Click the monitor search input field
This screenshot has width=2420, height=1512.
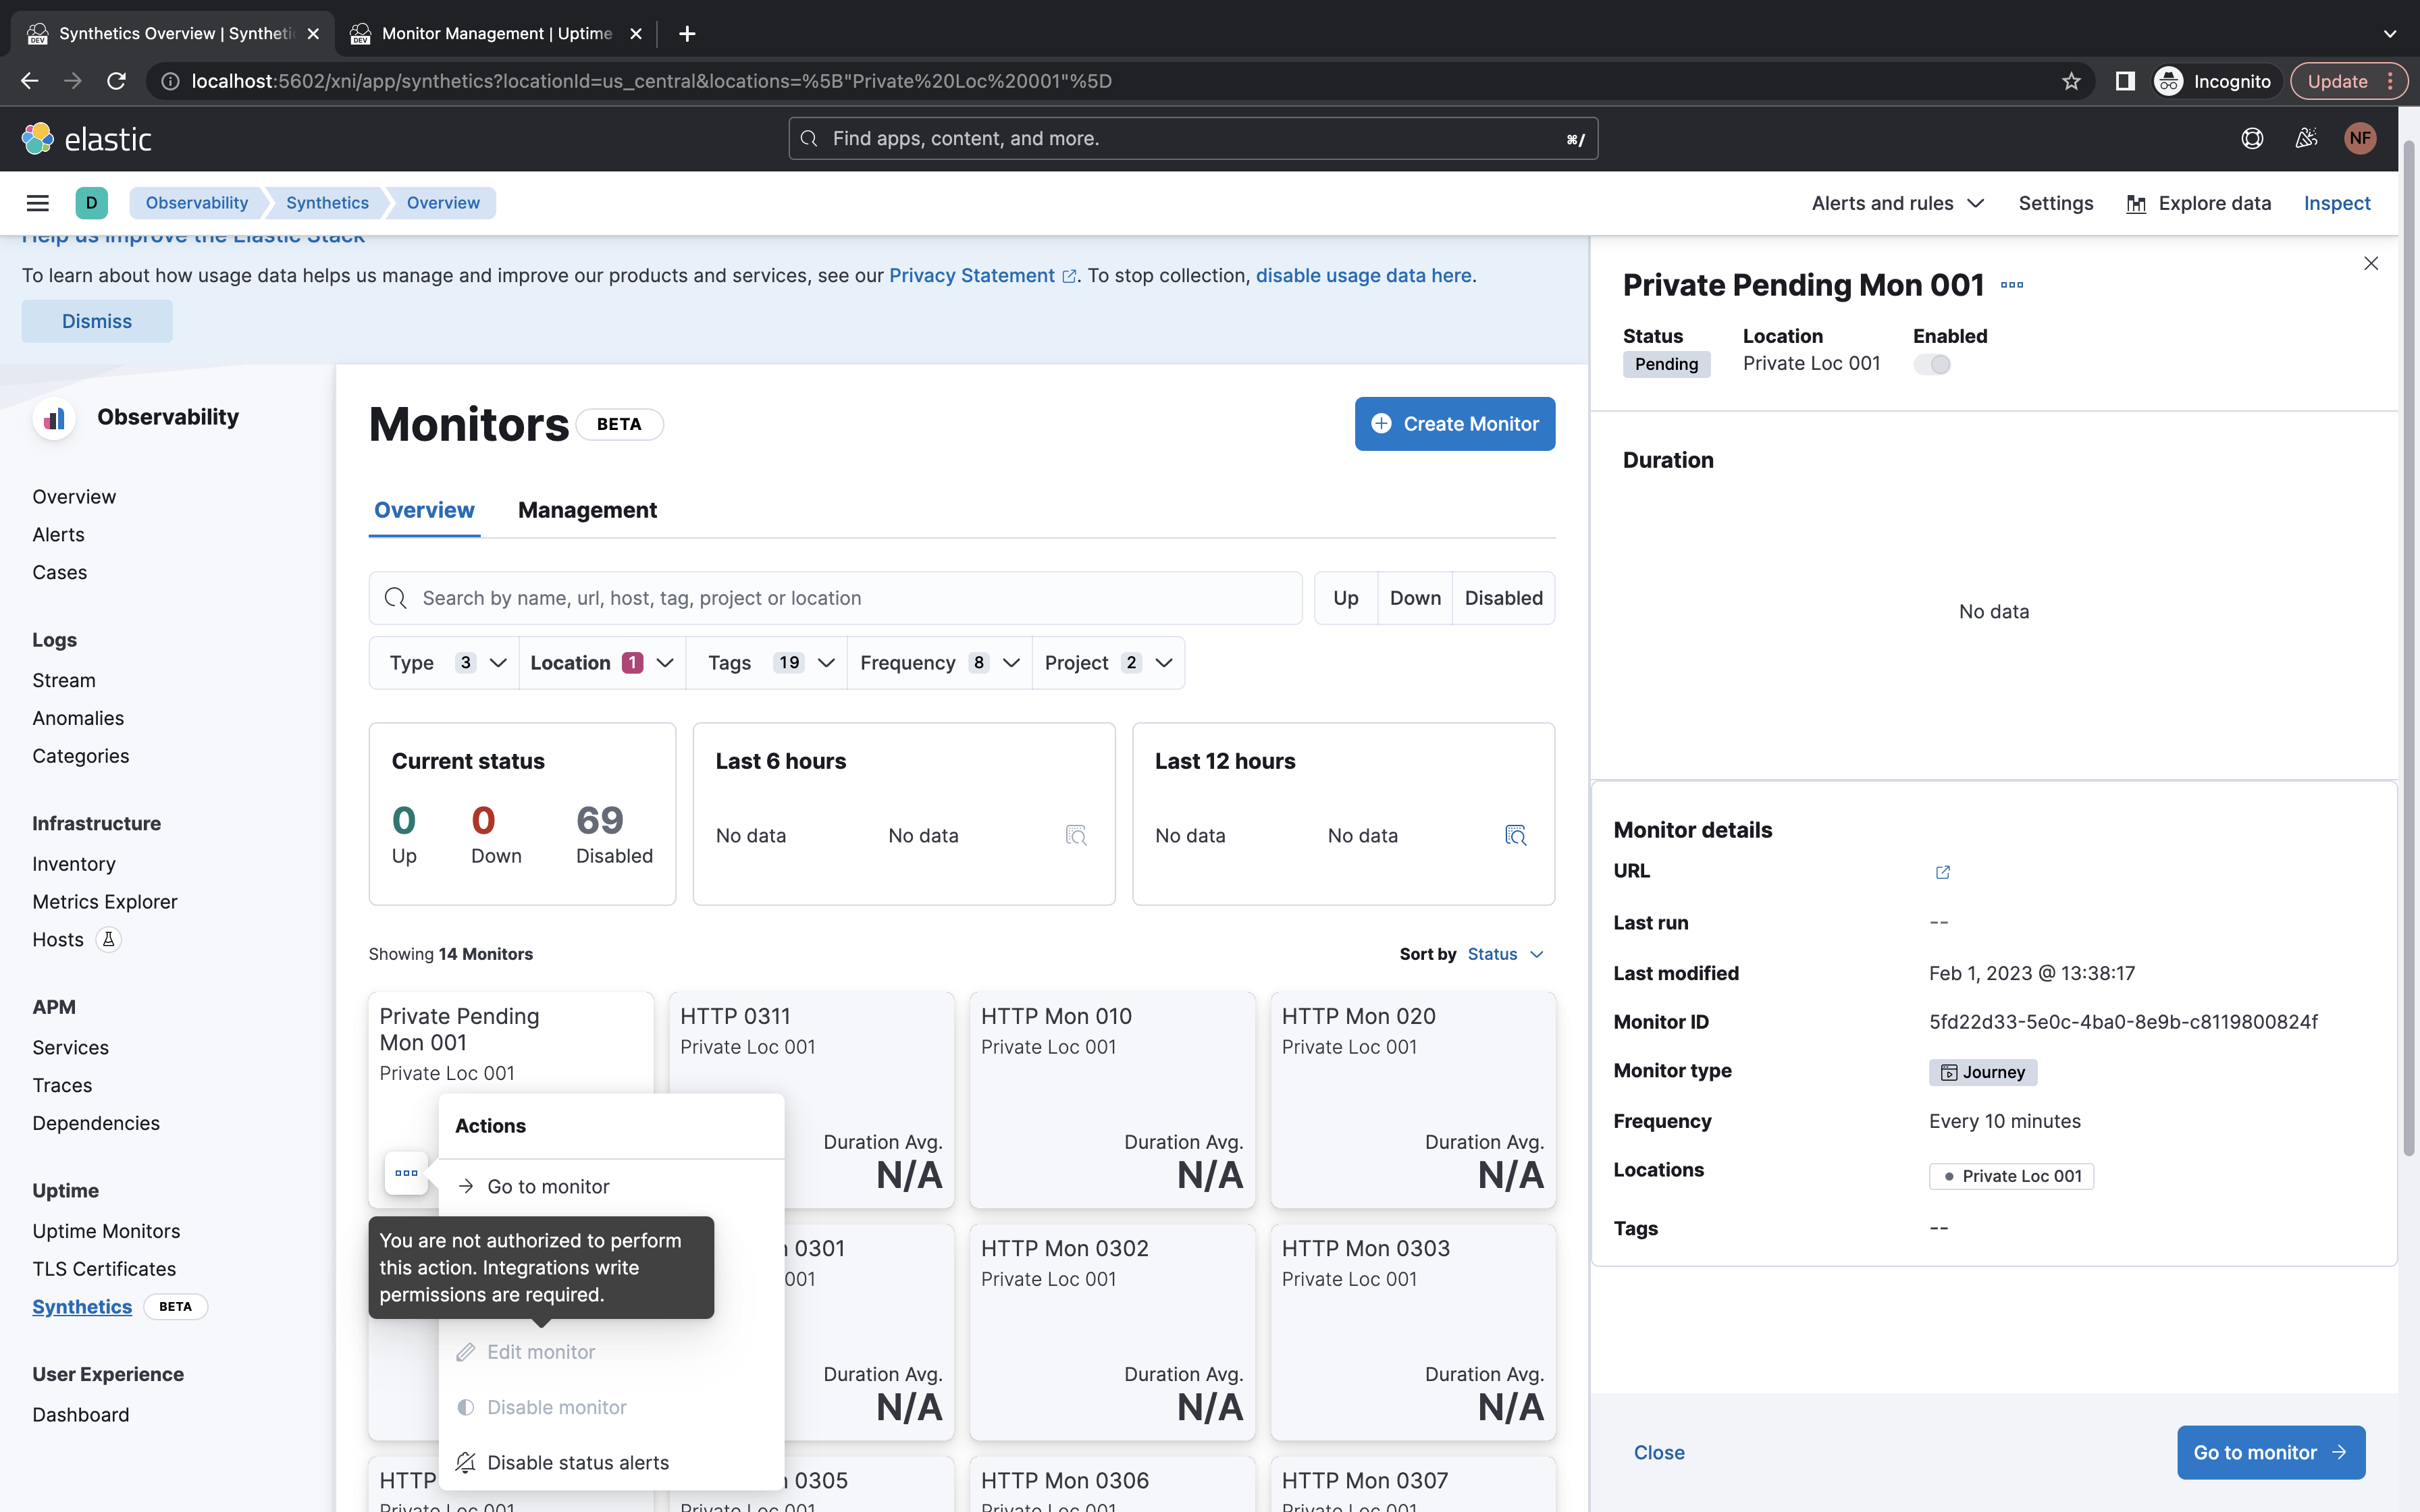(835, 597)
